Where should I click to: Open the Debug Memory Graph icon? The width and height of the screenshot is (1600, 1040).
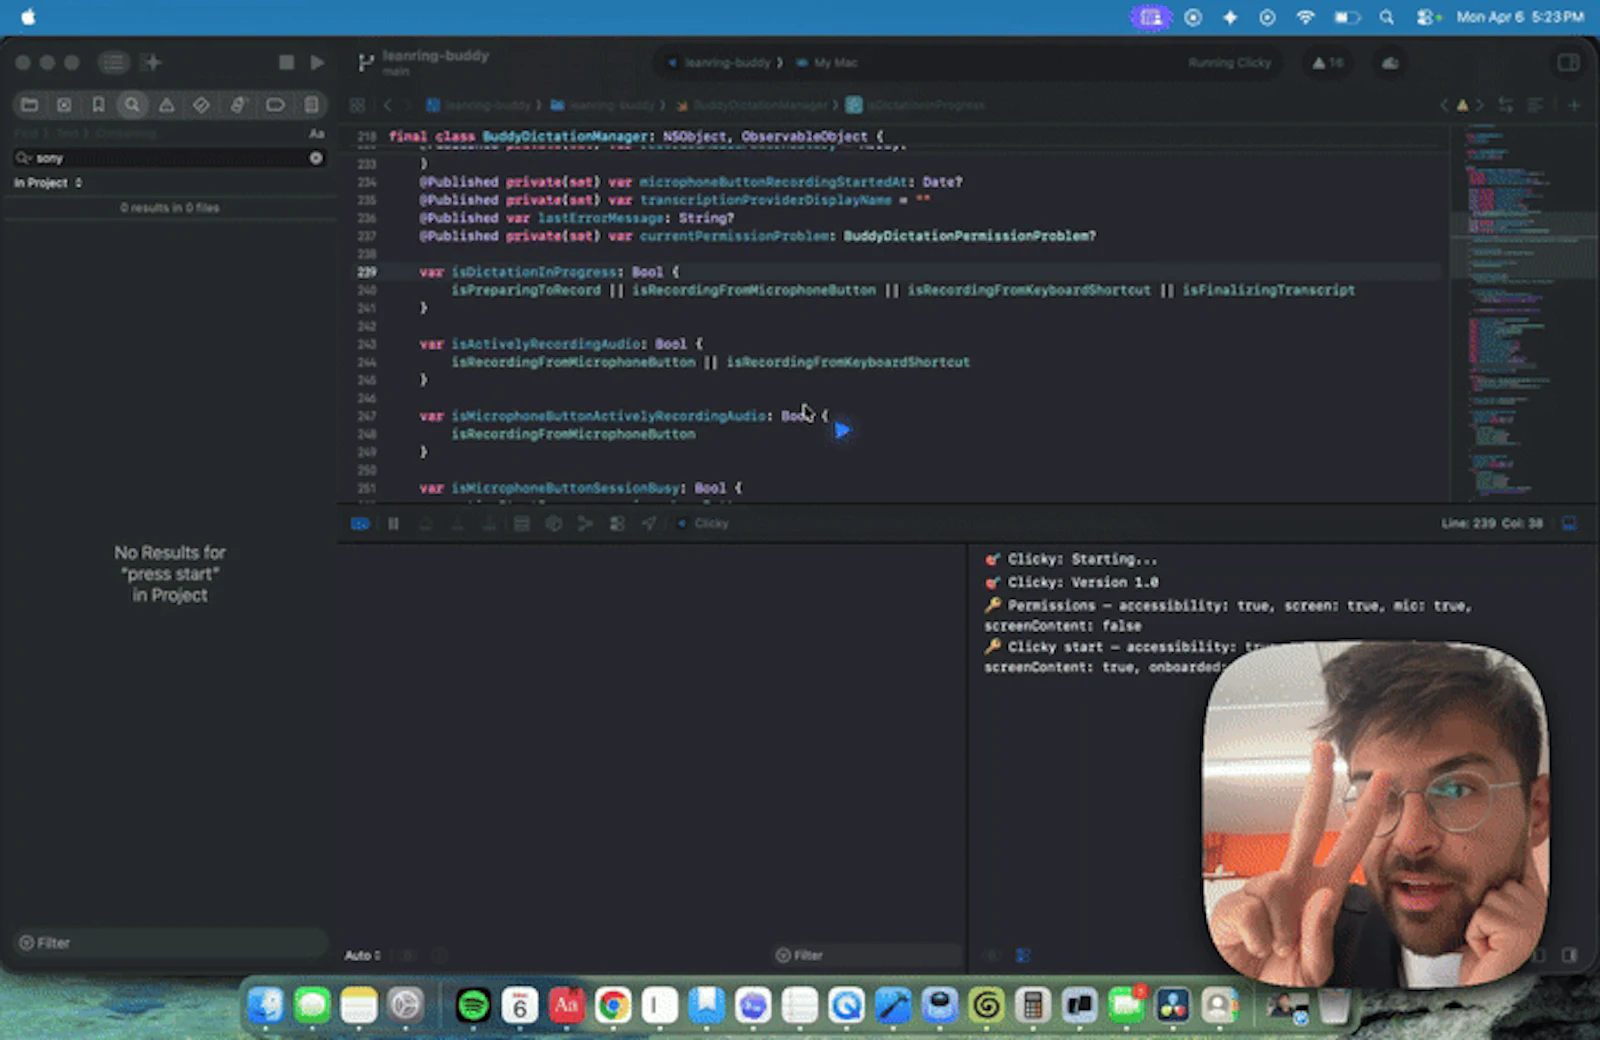click(x=585, y=524)
